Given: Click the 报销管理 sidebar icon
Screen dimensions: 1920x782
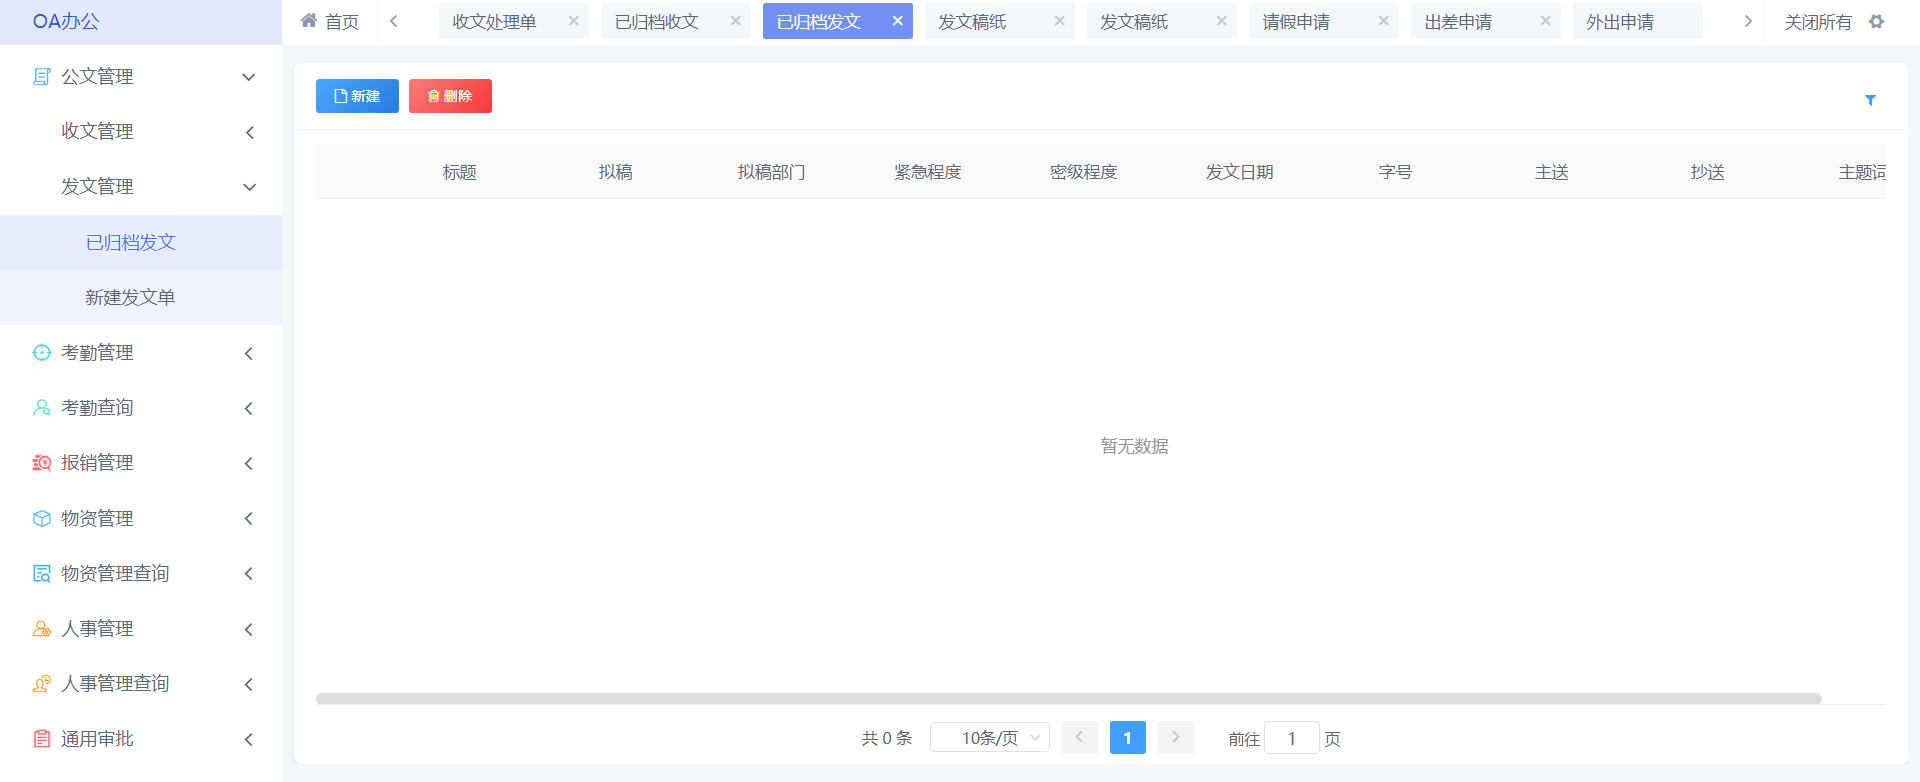Looking at the screenshot, I should (x=42, y=463).
